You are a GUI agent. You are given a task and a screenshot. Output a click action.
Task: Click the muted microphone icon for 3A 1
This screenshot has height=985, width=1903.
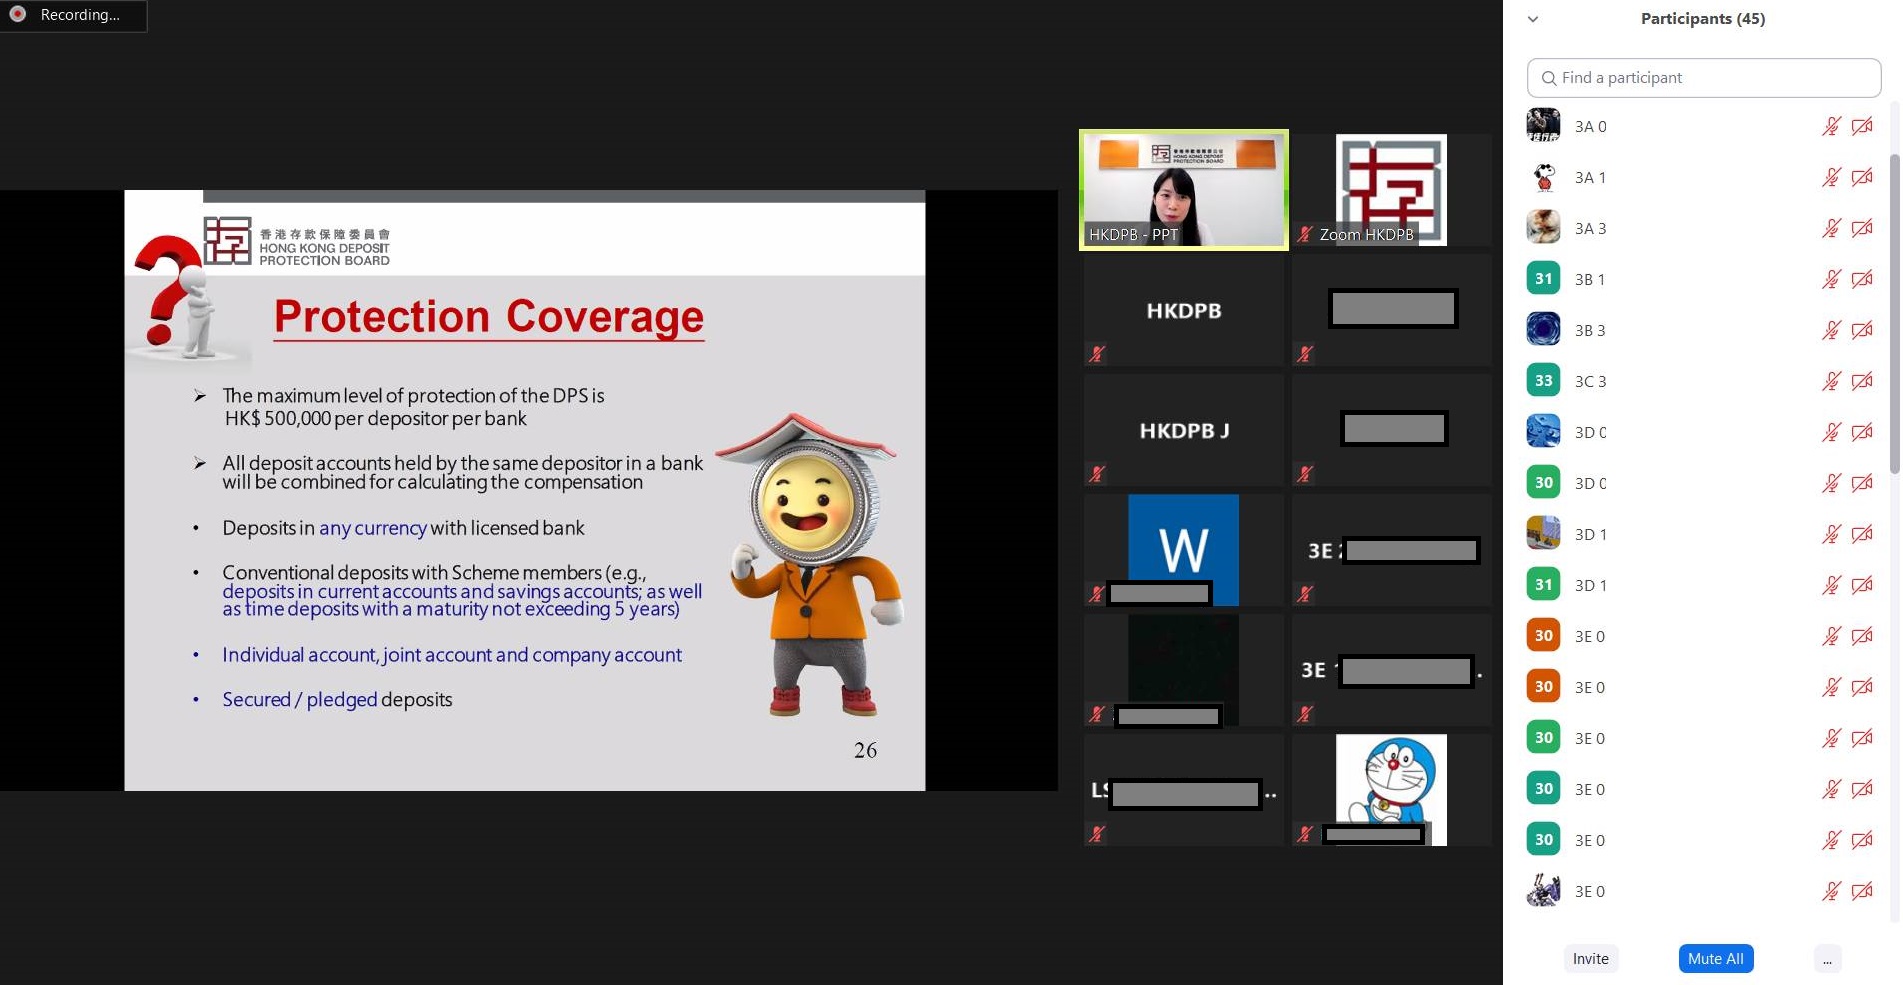(x=1831, y=177)
